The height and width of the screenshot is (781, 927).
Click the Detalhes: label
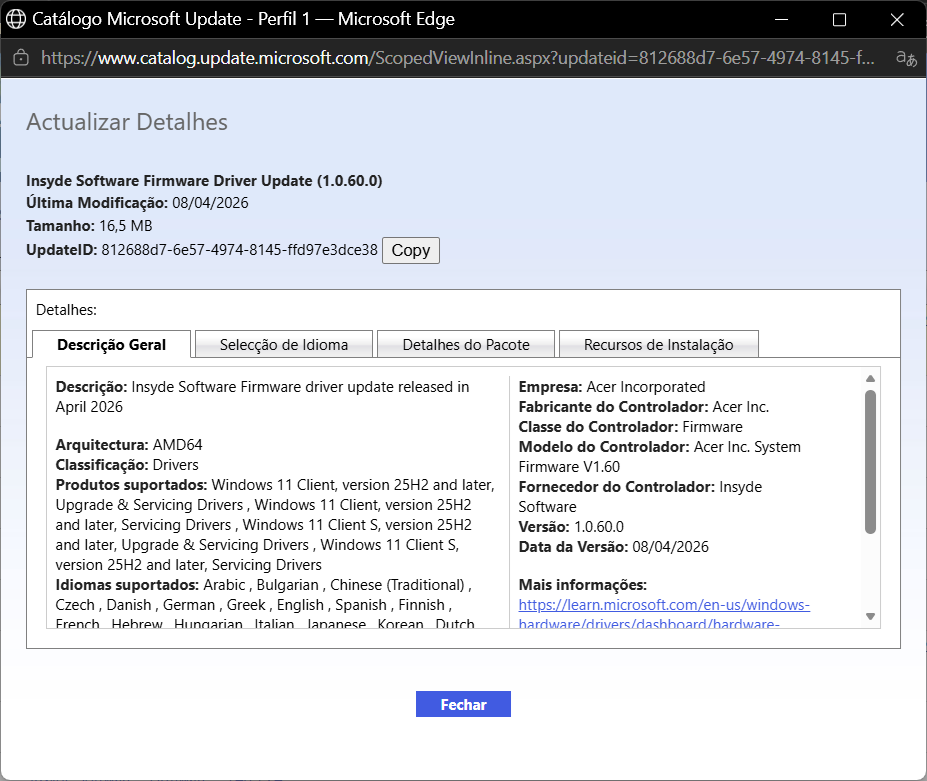[66, 310]
